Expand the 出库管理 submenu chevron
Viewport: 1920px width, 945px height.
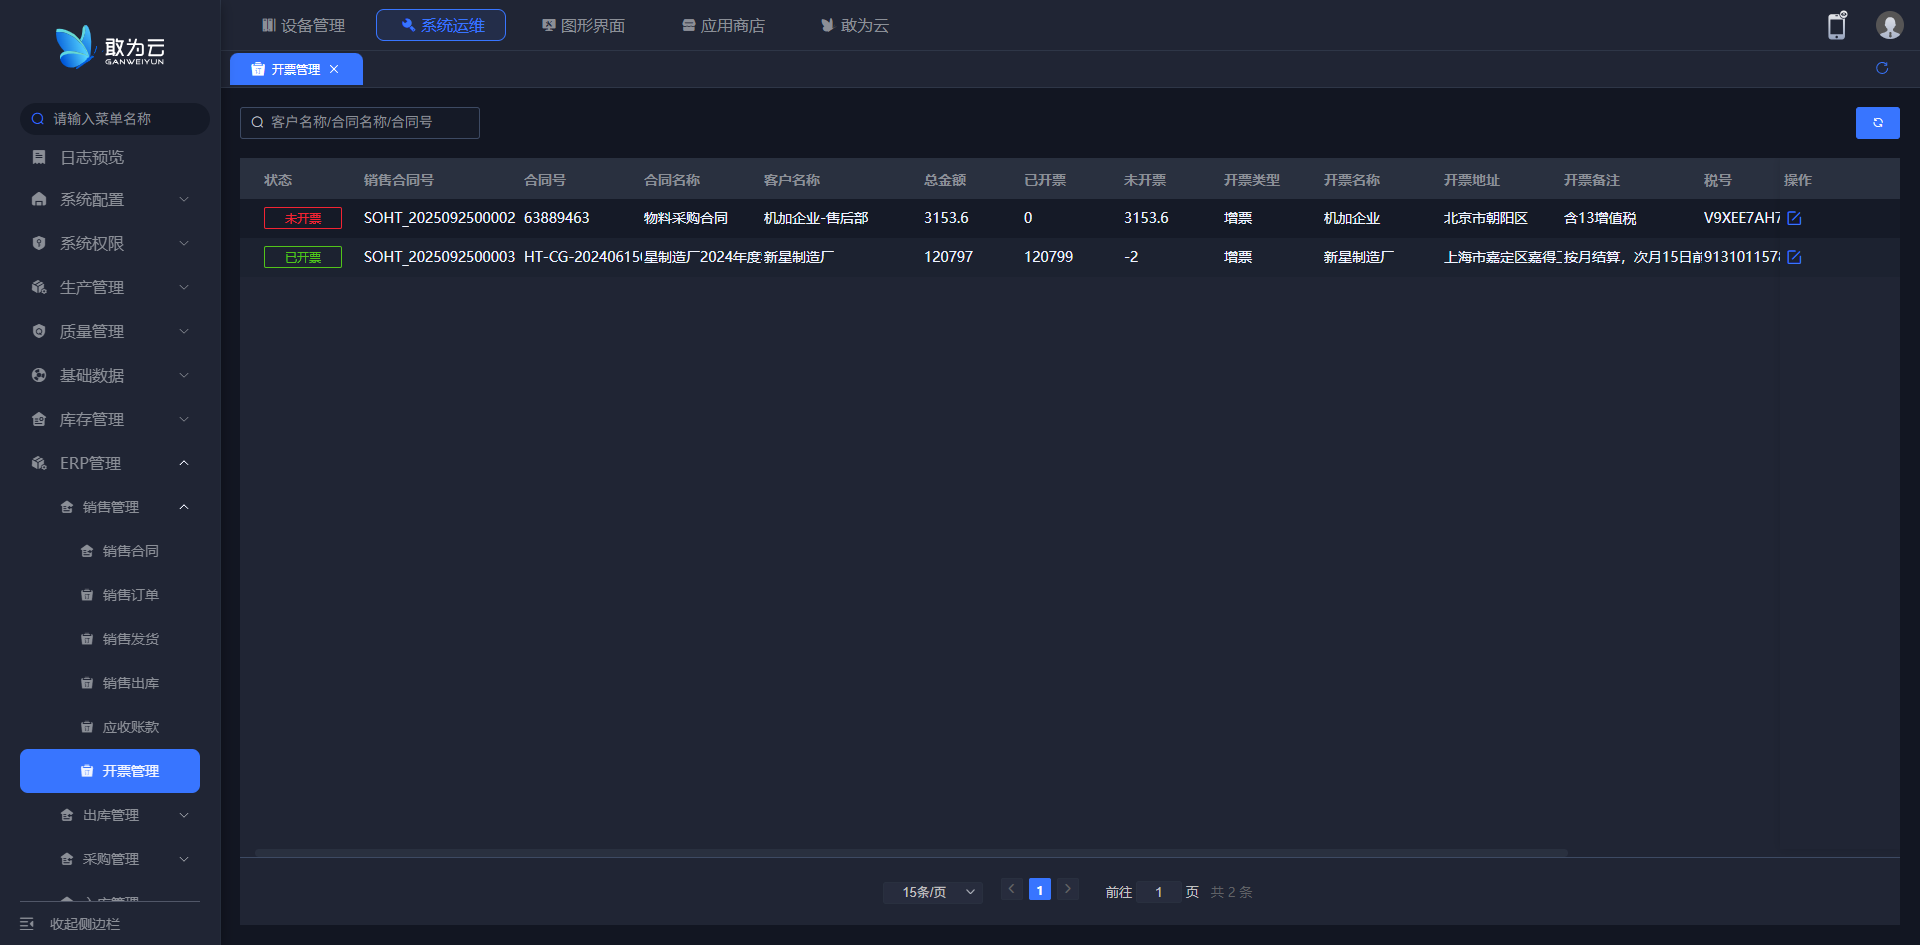tap(184, 815)
